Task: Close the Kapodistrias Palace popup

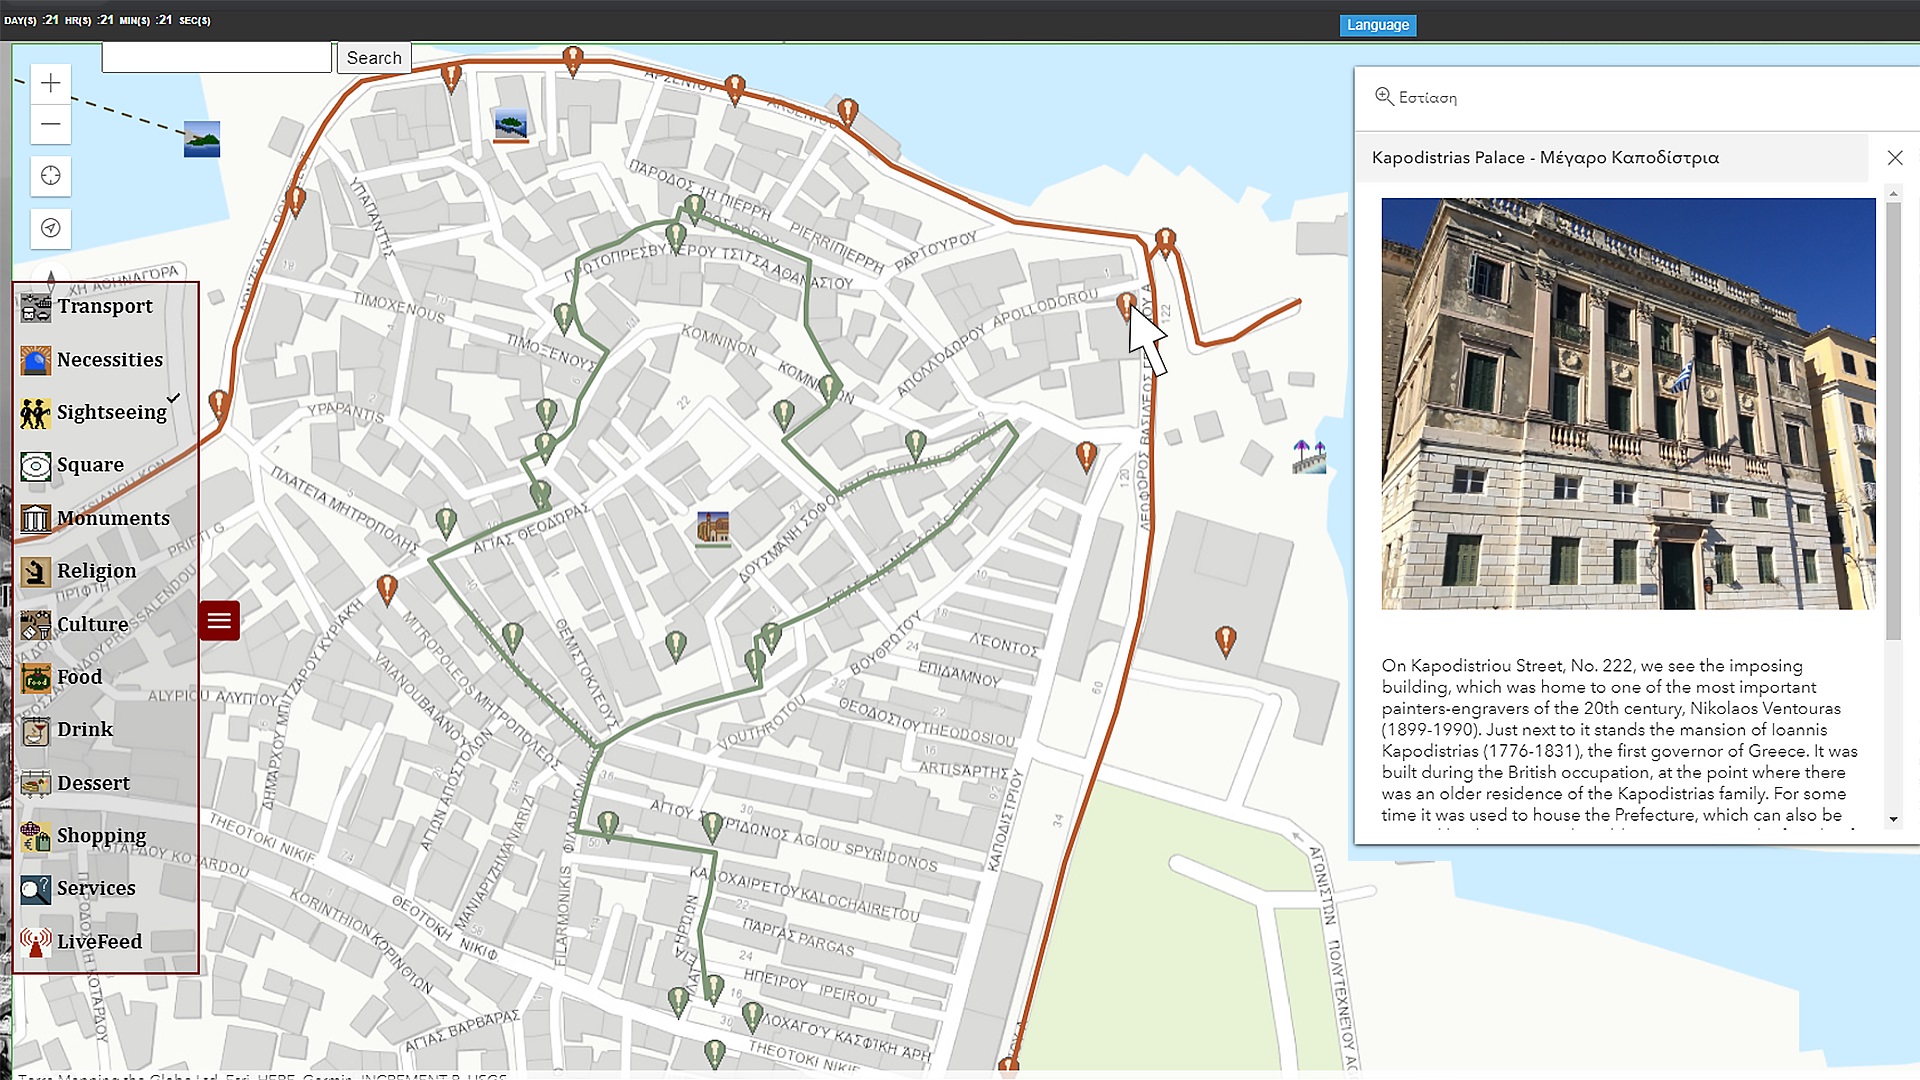Action: (1895, 158)
